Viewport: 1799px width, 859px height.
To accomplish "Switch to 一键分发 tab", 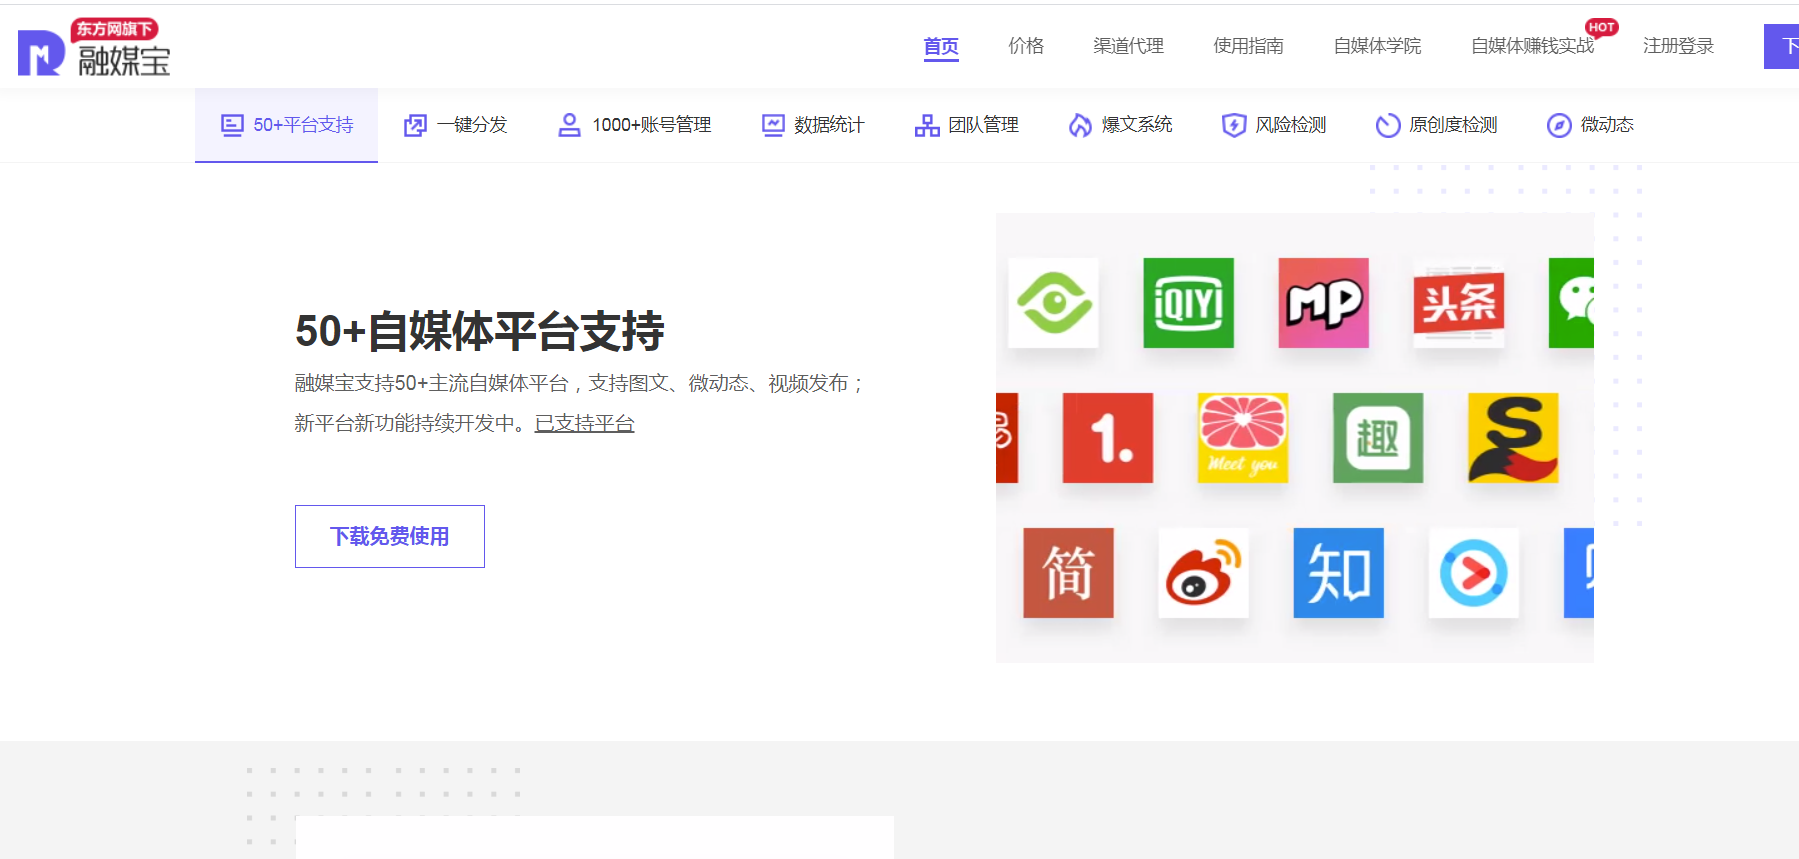I will click(x=472, y=125).
